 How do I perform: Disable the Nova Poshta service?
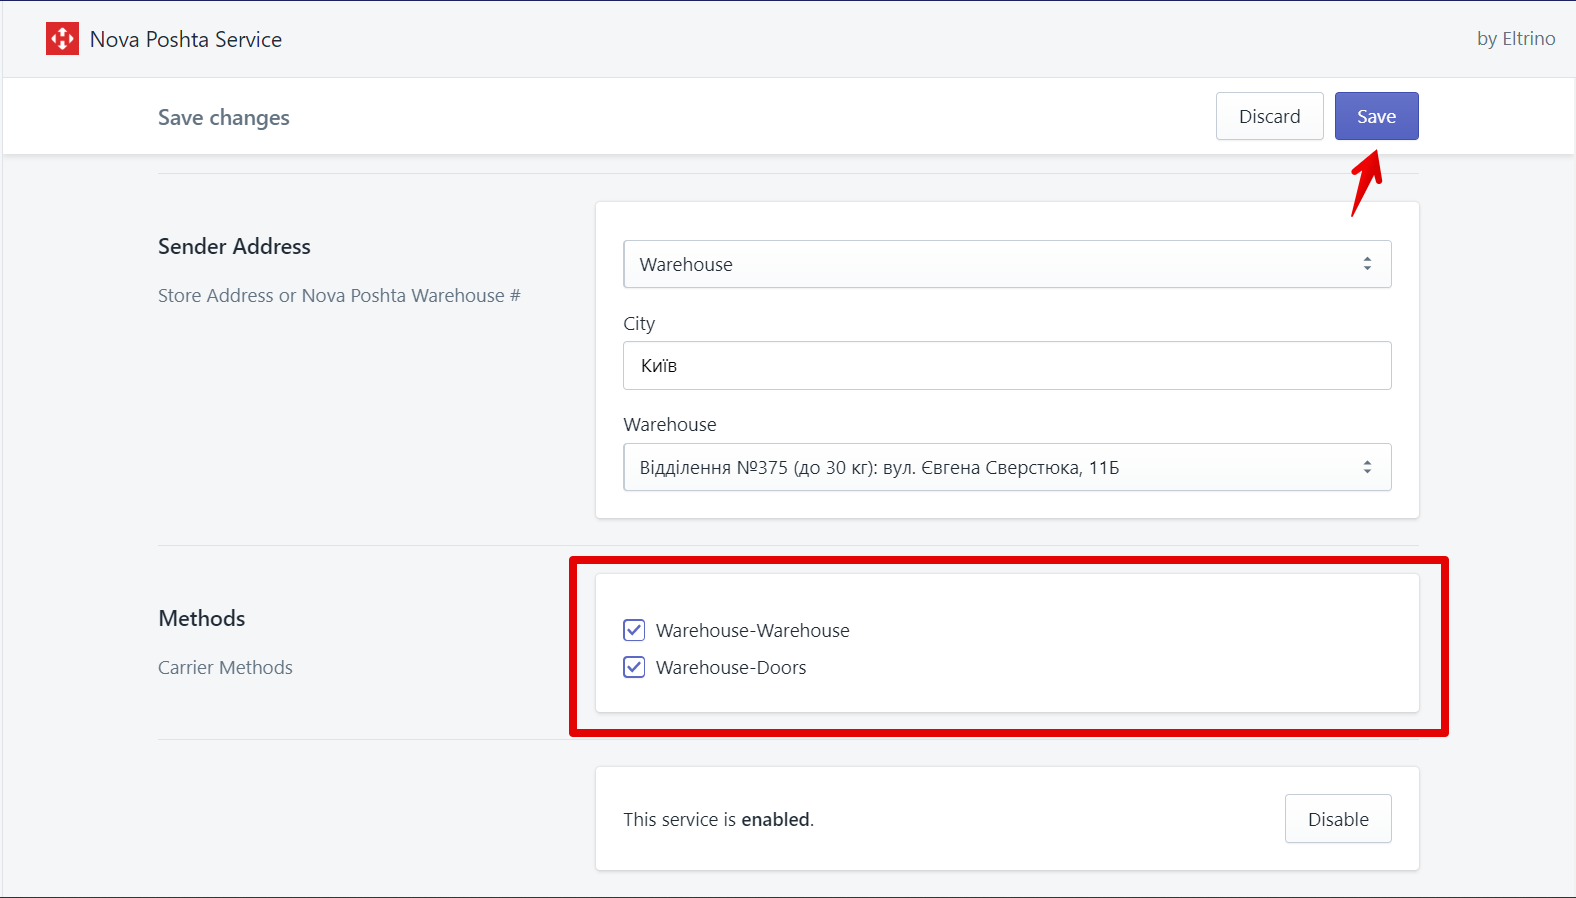coord(1338,819)
